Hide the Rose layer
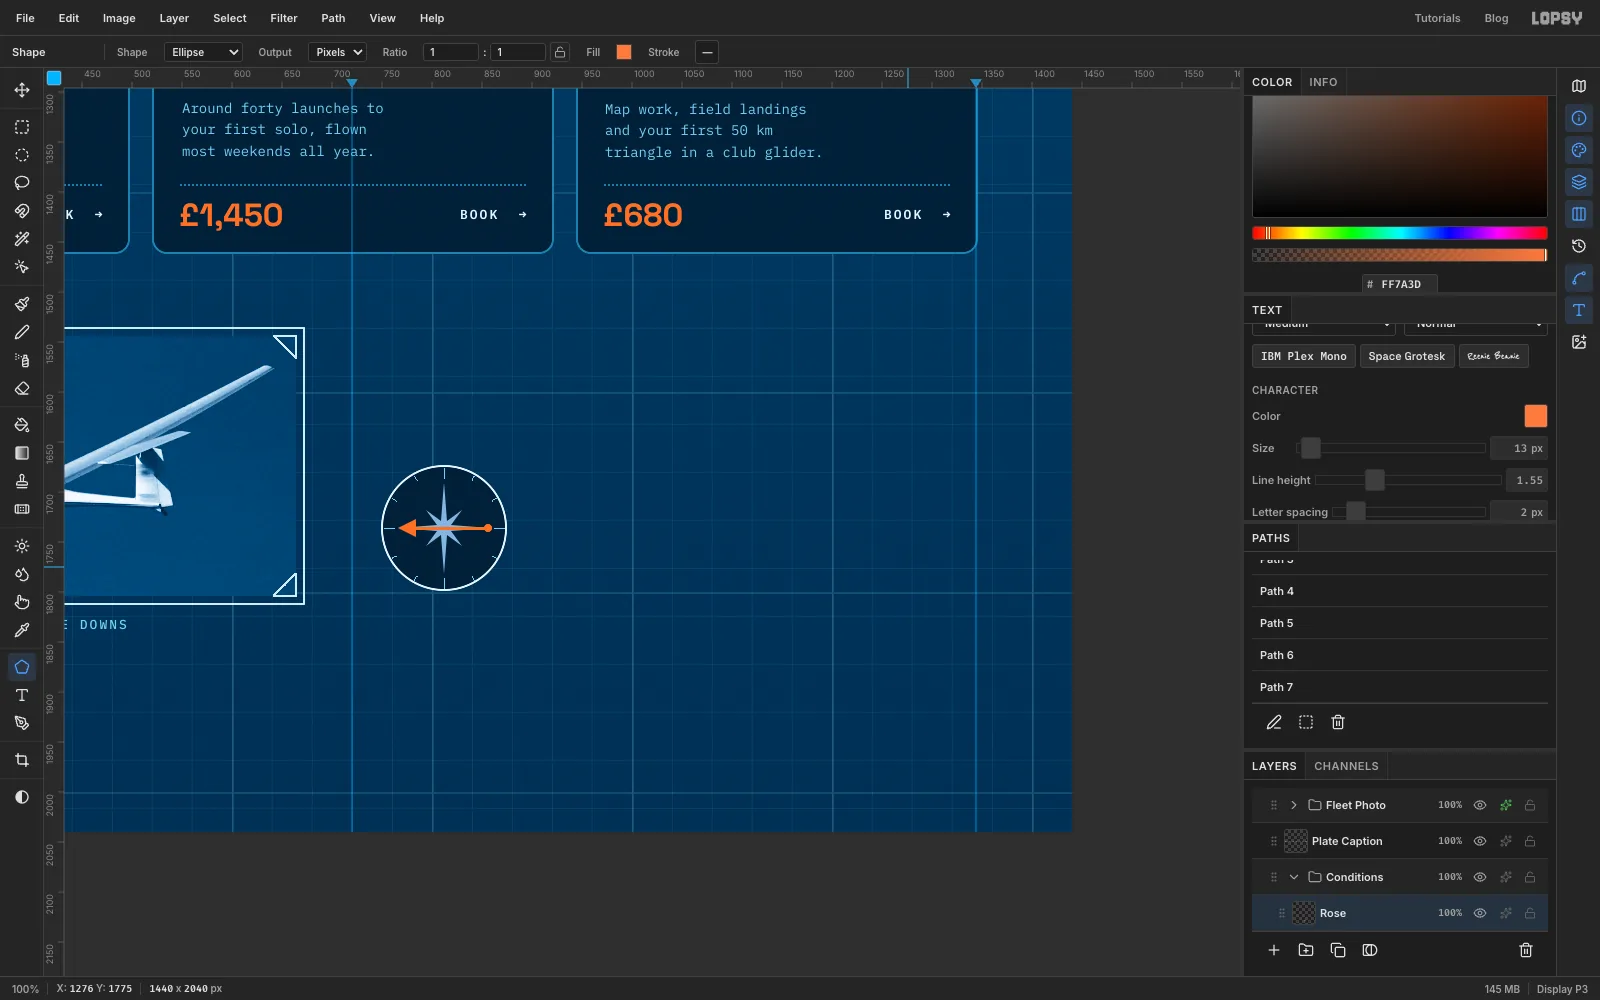The image size is (1600, 1000). [x=1480, y=913]
